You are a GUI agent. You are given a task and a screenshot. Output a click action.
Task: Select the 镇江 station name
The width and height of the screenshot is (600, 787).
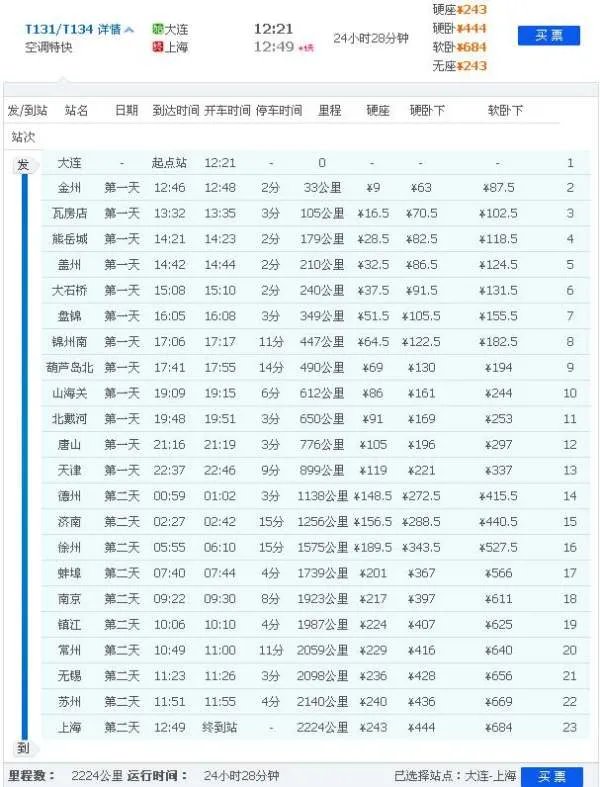pos(69,624)
